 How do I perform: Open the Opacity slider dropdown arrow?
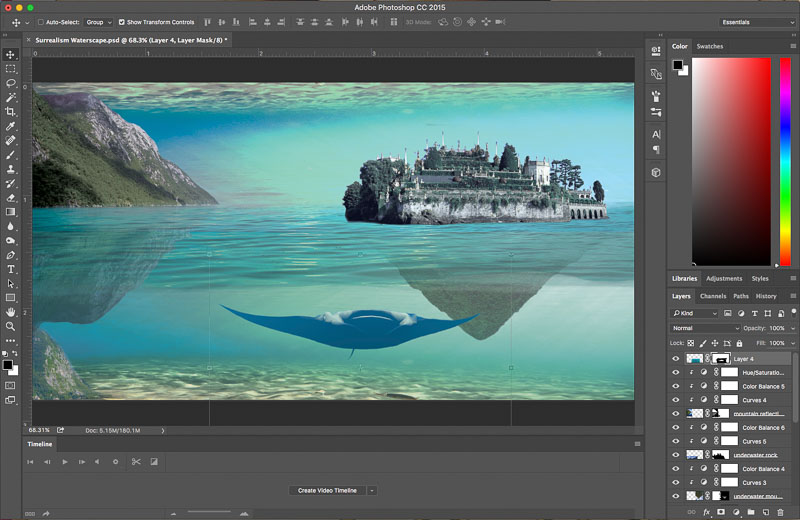pos(792,328)
